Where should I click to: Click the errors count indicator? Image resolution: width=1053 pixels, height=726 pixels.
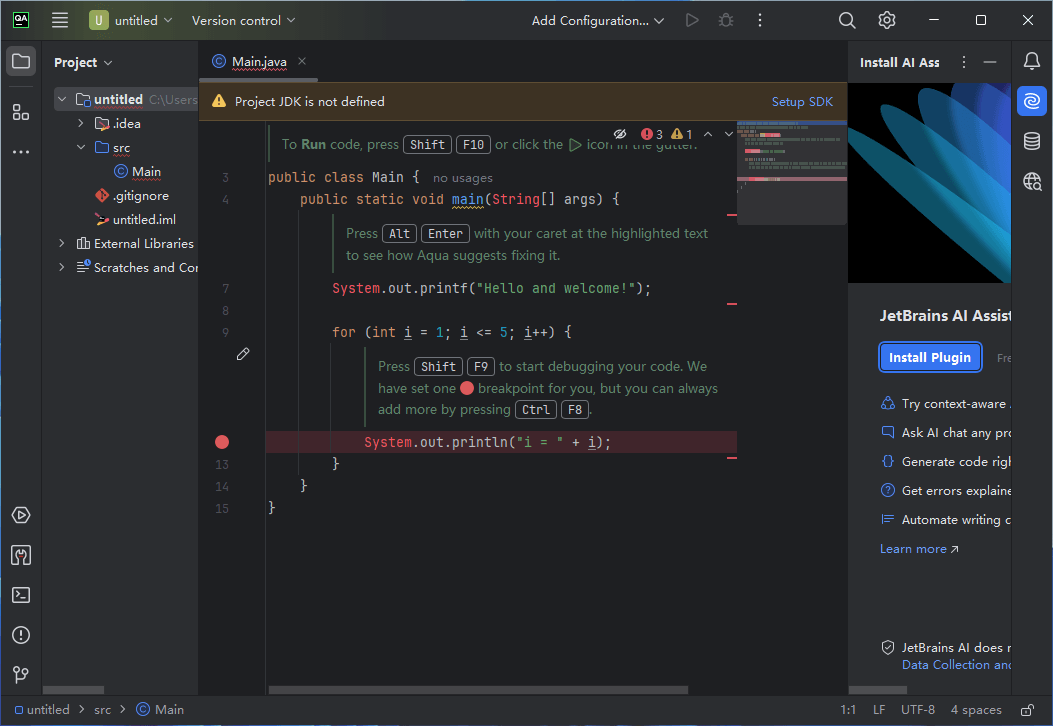651,134
